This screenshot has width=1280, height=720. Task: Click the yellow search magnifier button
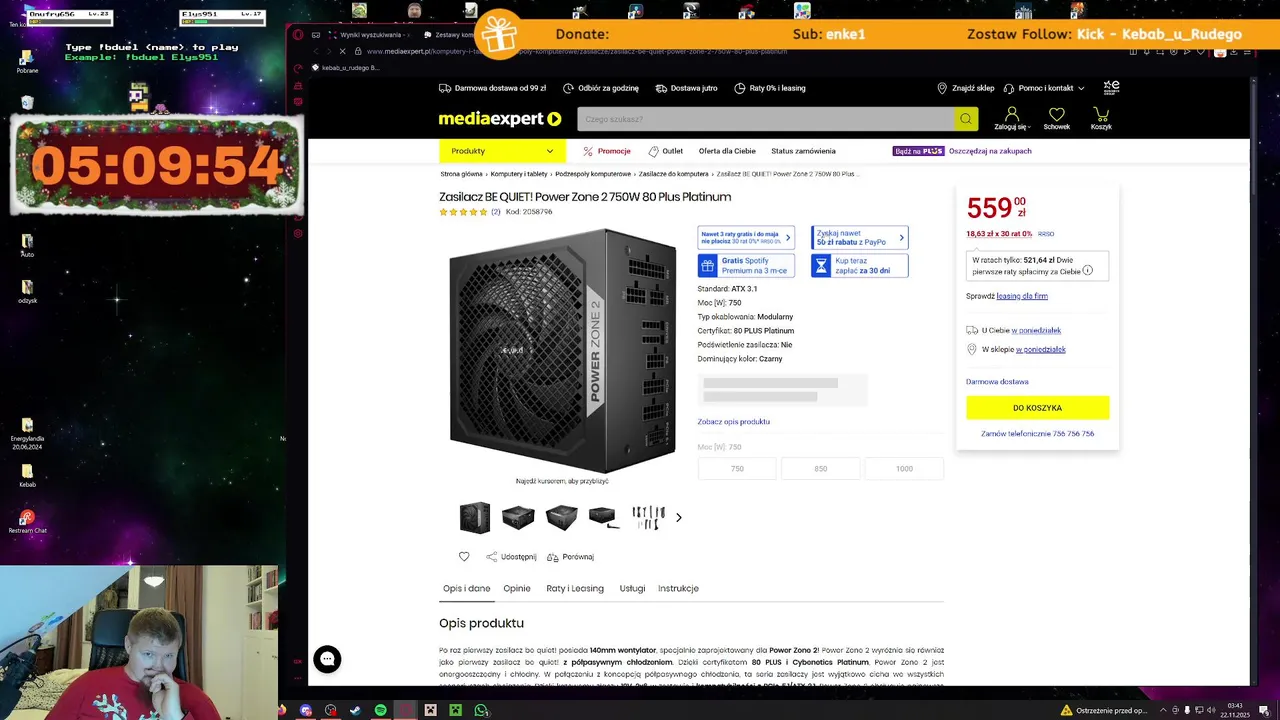966,119
